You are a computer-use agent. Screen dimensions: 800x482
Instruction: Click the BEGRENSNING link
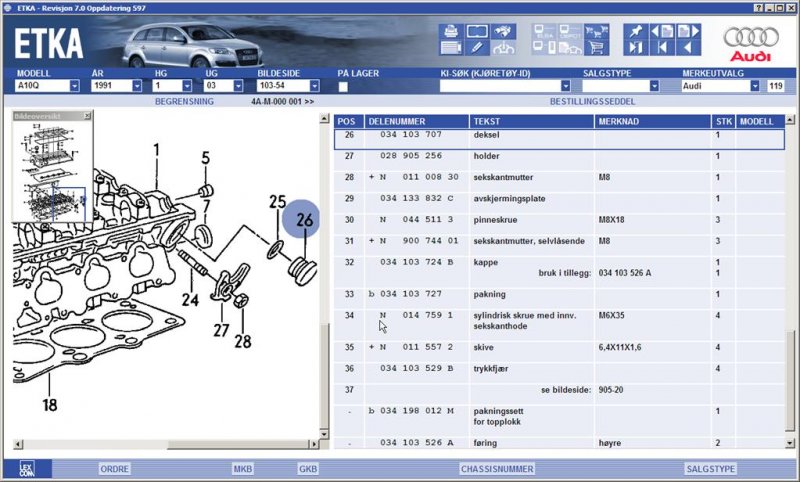(184, 102)
